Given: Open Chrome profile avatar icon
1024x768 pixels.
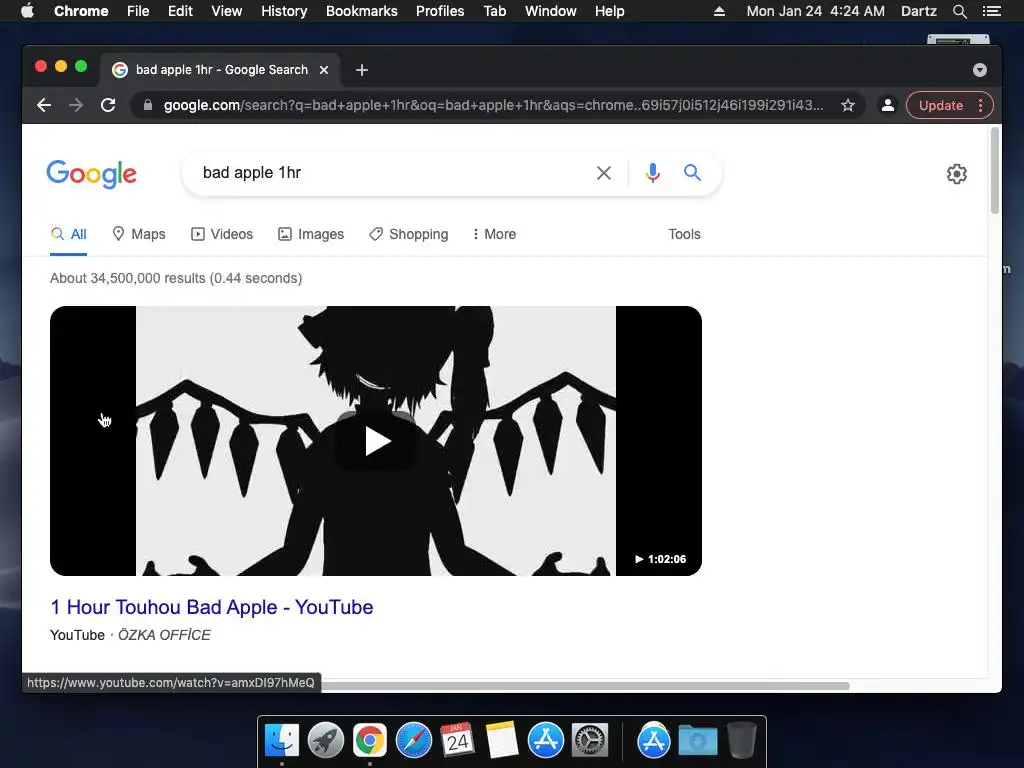Looking at the screenshot, I should [x=888, y=105].
